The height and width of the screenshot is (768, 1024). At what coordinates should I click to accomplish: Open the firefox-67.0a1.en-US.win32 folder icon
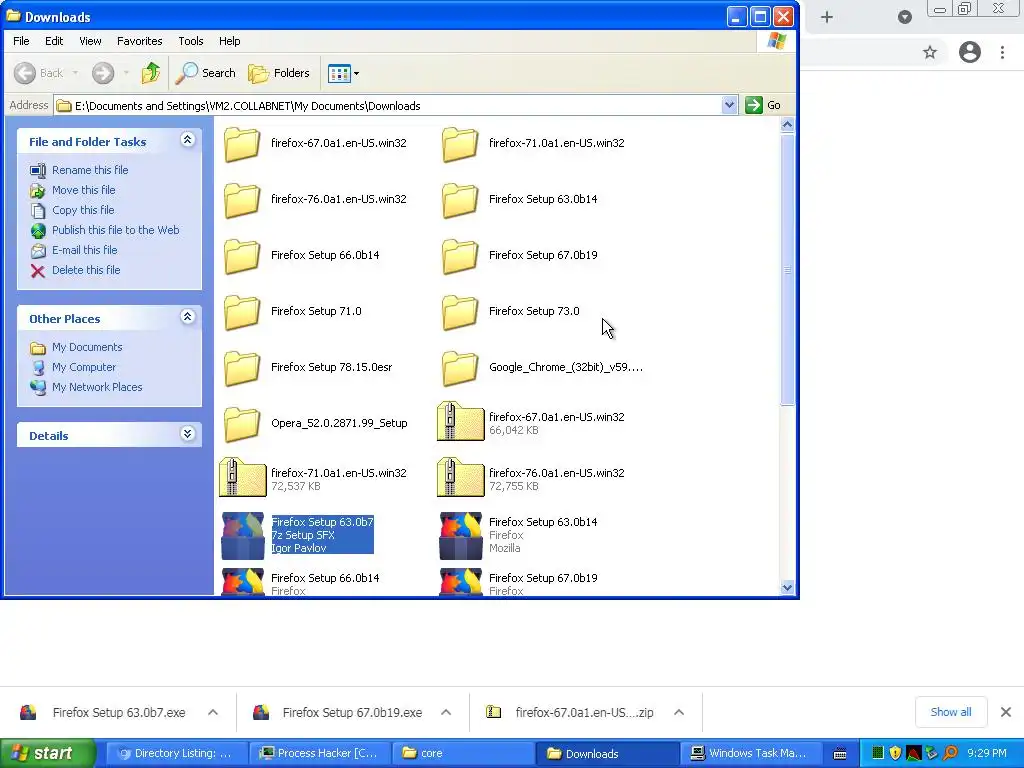(242, 144)
